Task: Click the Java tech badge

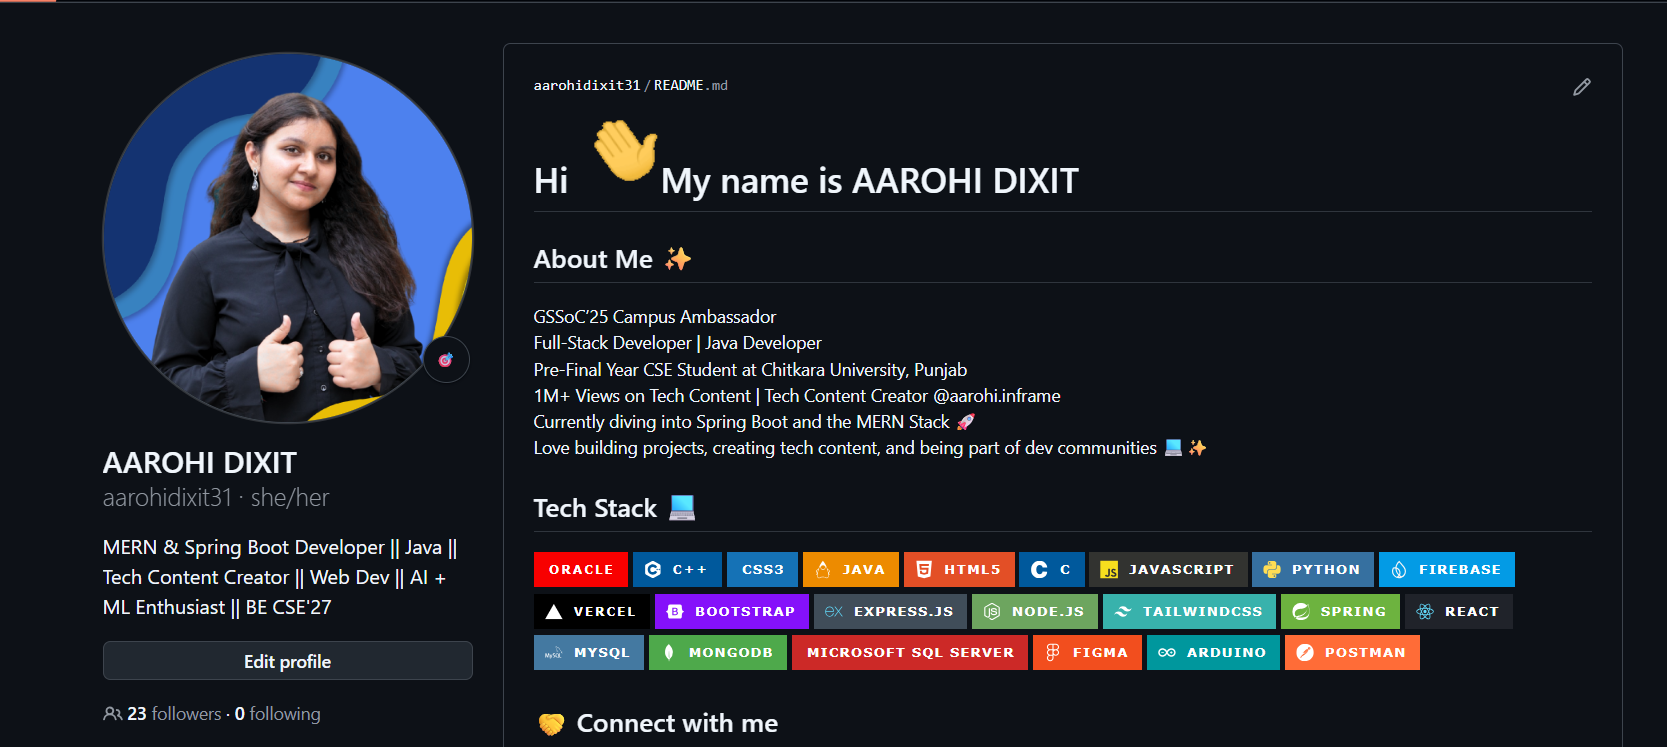Action: 851,569
